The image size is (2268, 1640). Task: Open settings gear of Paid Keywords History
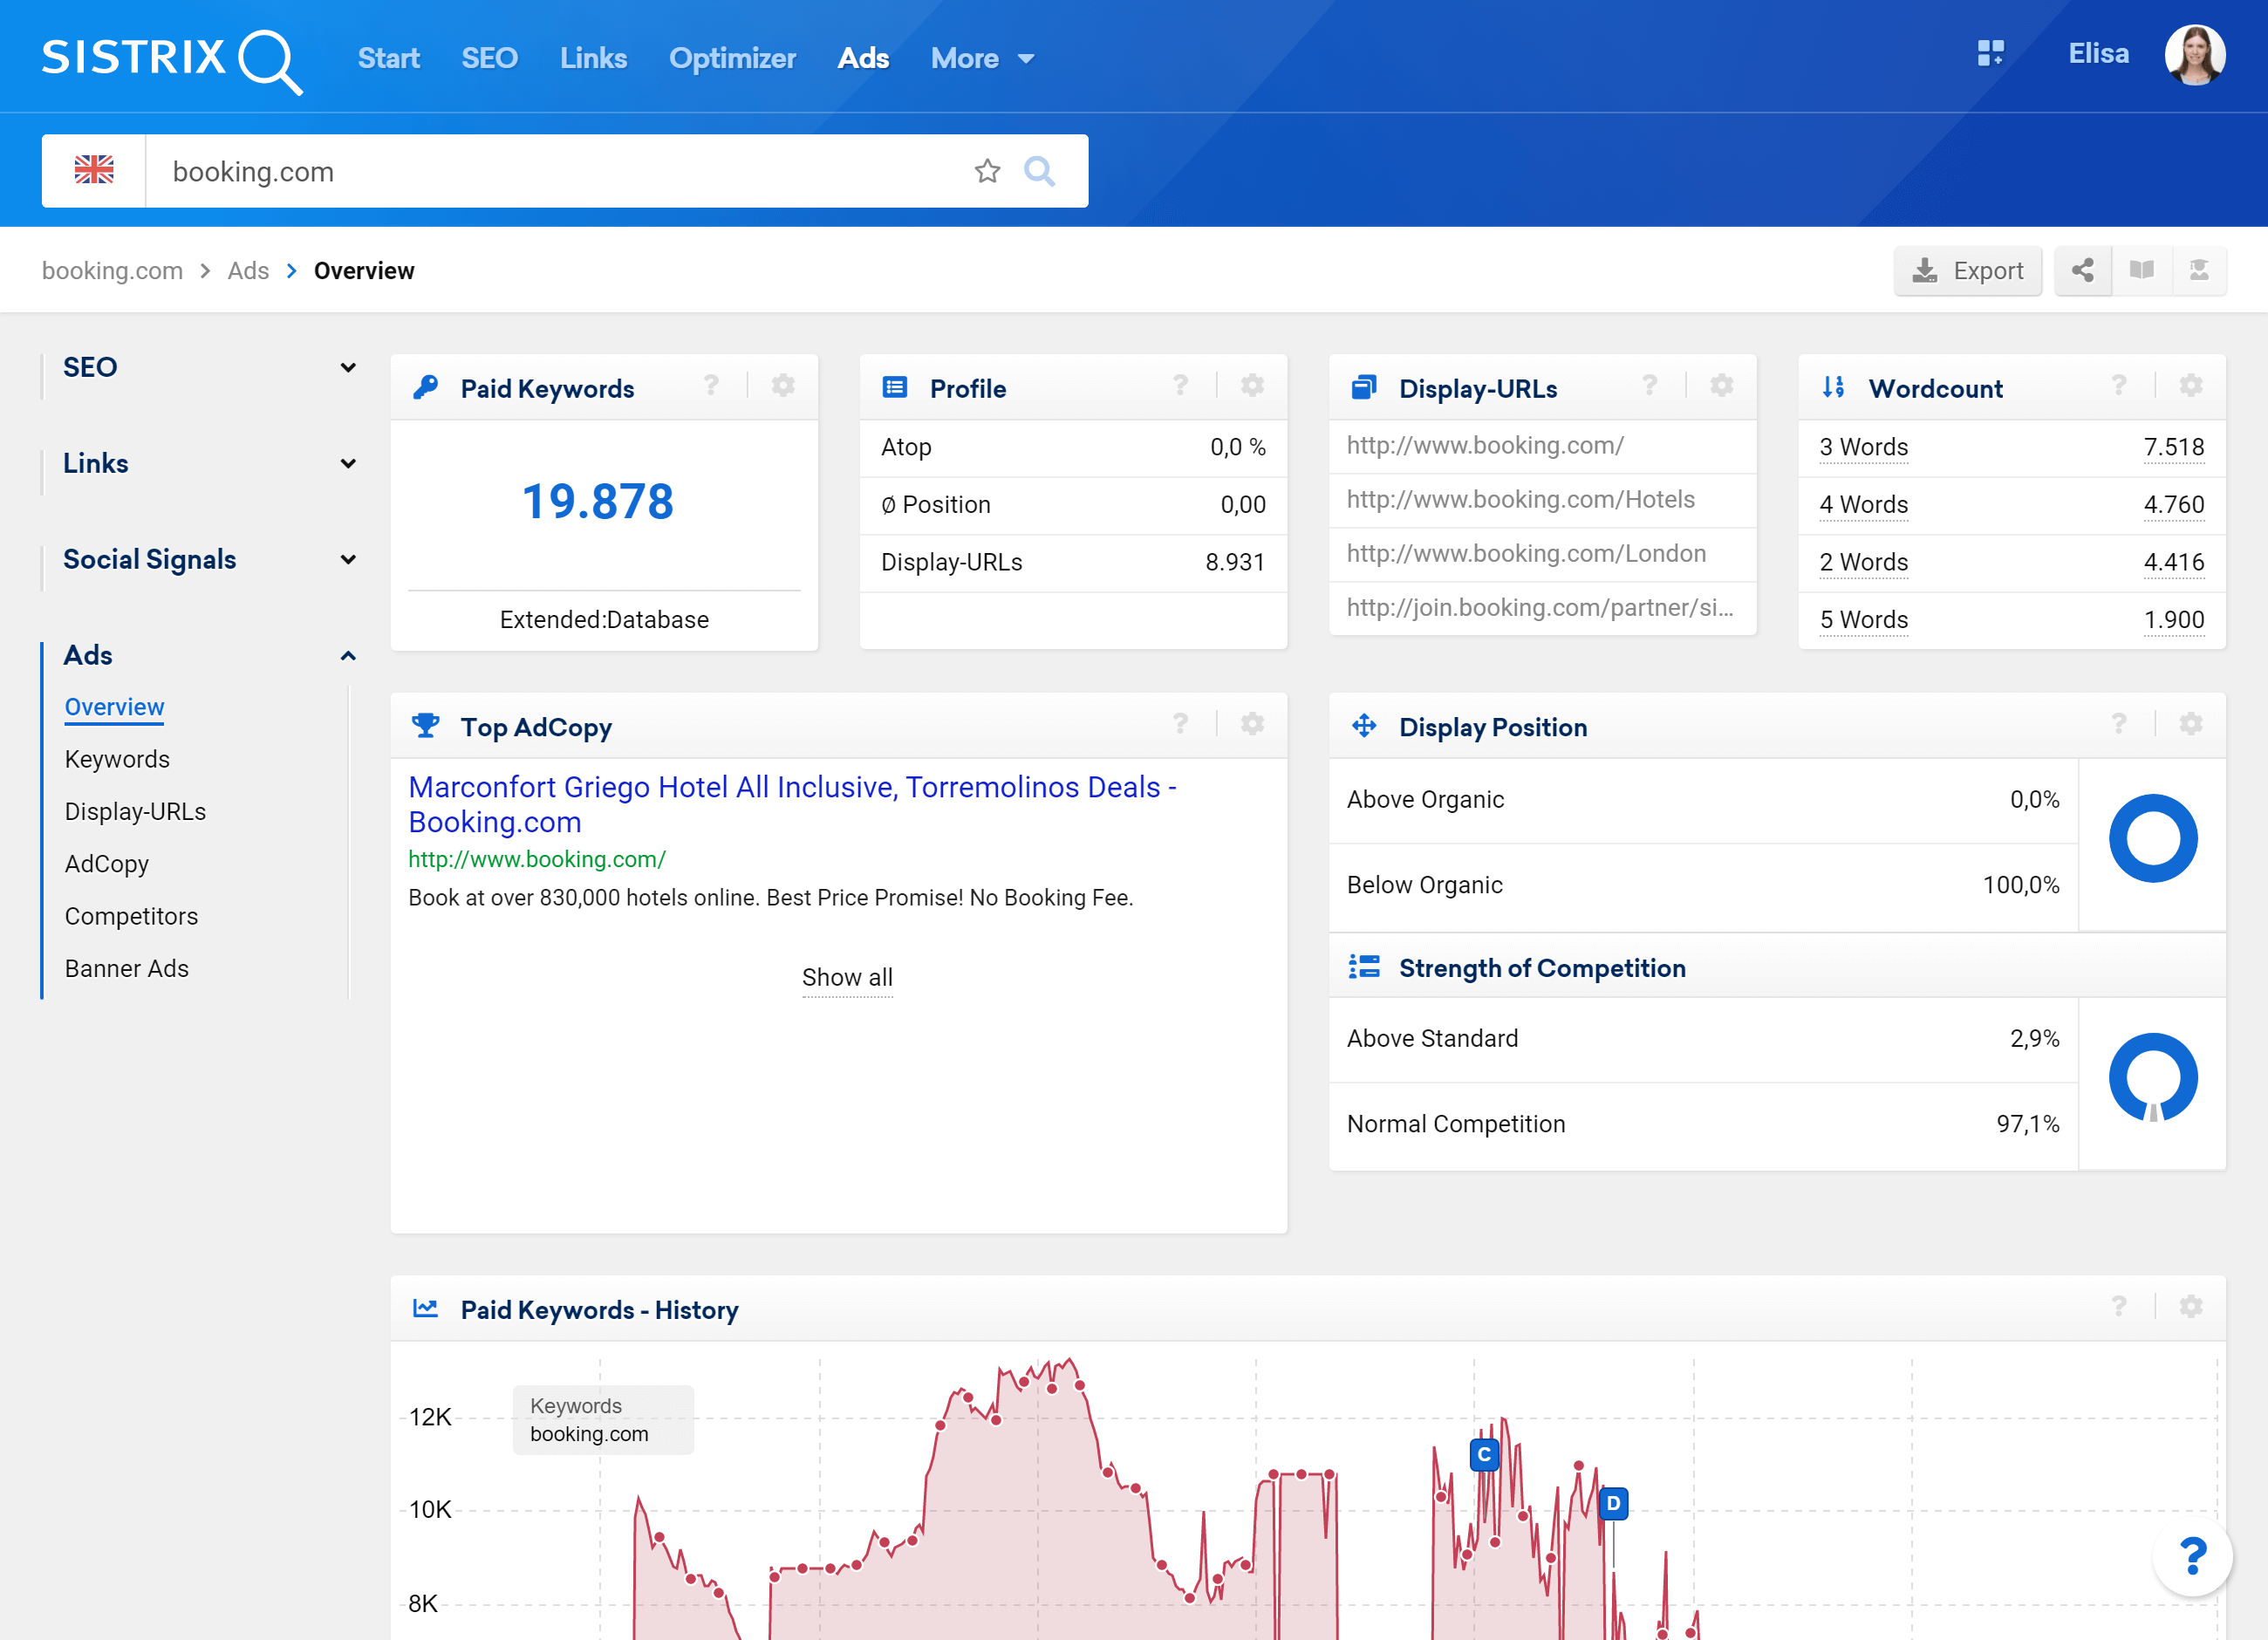(2191, 1307)
